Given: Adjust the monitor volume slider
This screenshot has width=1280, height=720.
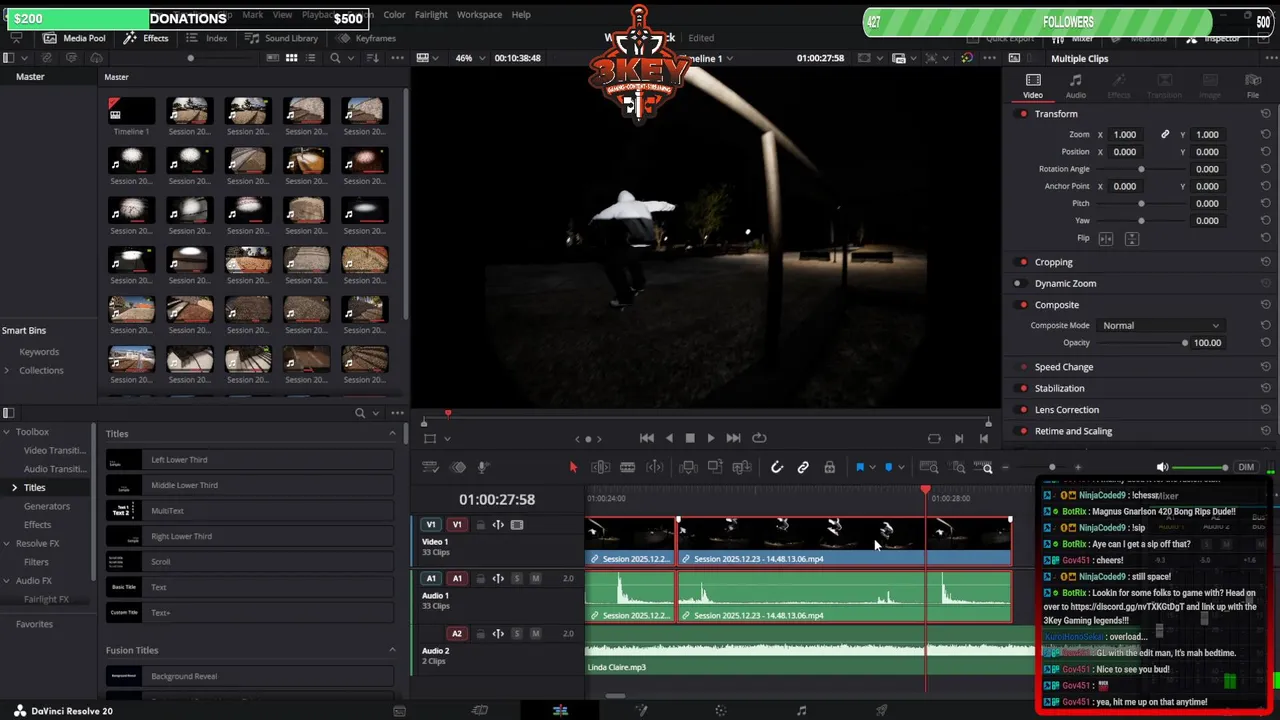Looking at the screenshot, I should click(1199, 467).
